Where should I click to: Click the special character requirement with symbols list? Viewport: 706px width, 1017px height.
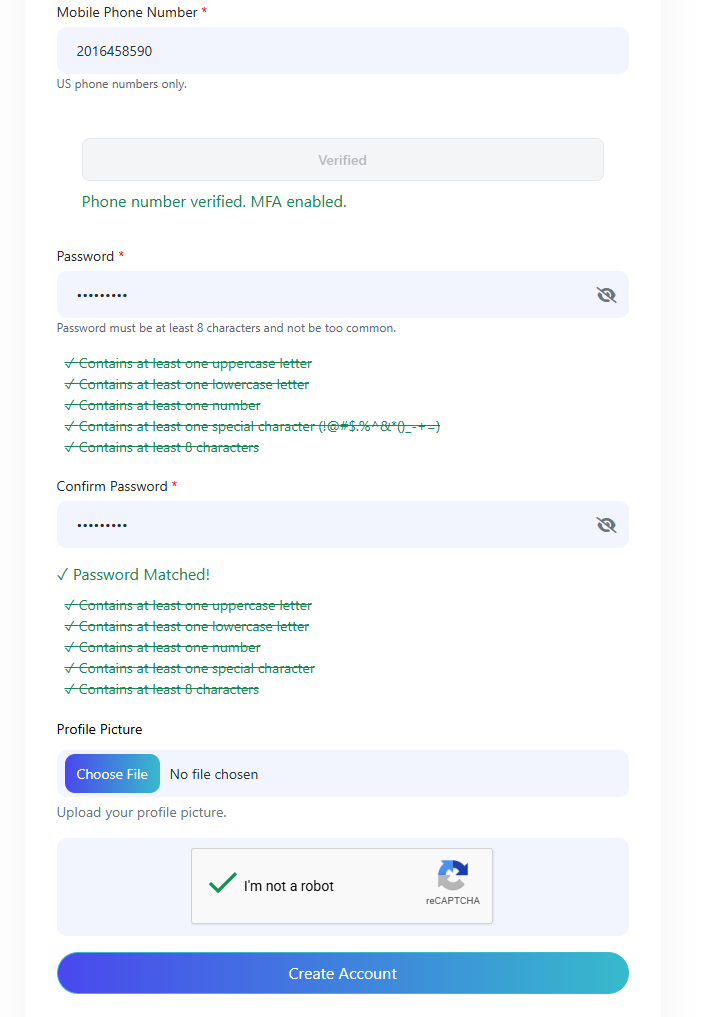tap(253, 427)
